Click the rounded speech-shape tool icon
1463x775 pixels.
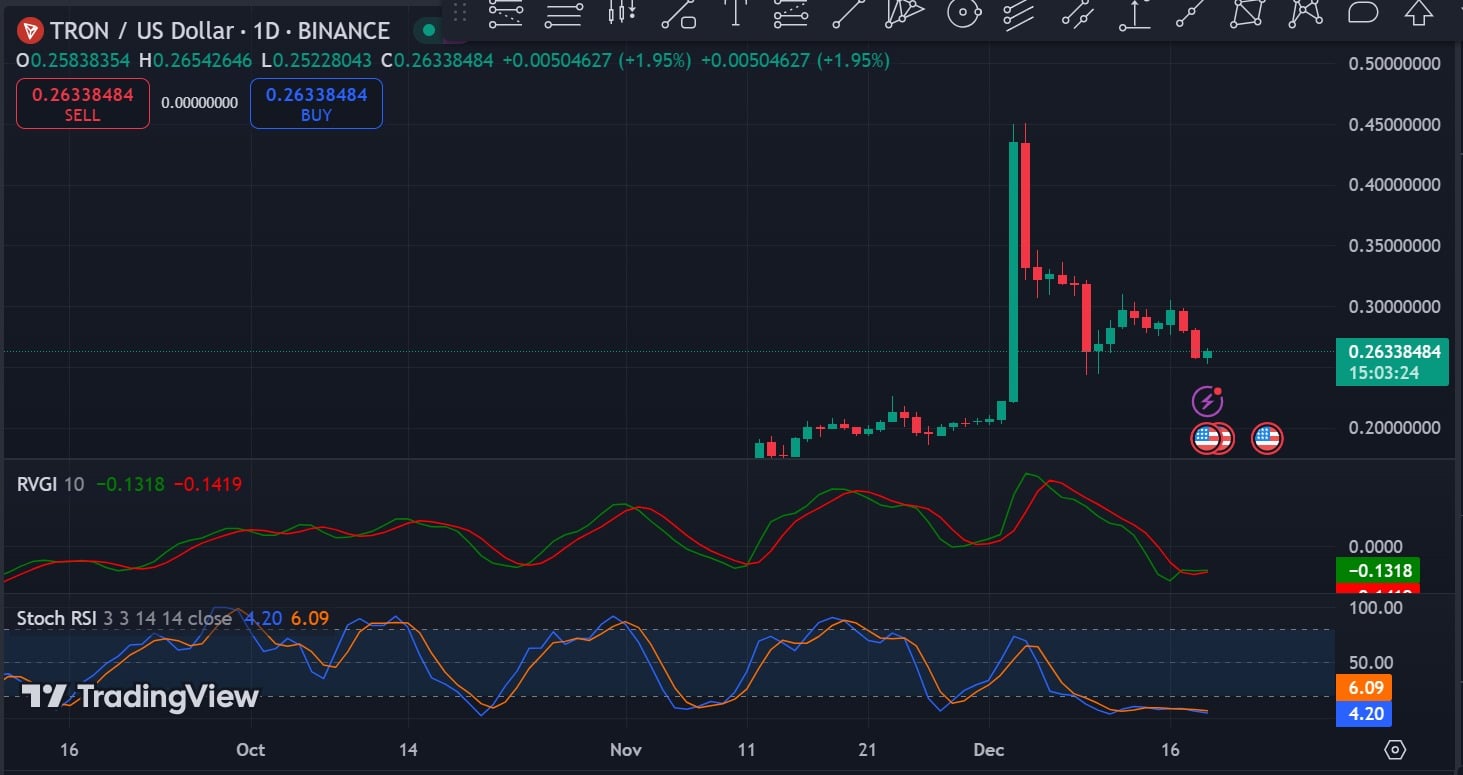point(1363,13)
